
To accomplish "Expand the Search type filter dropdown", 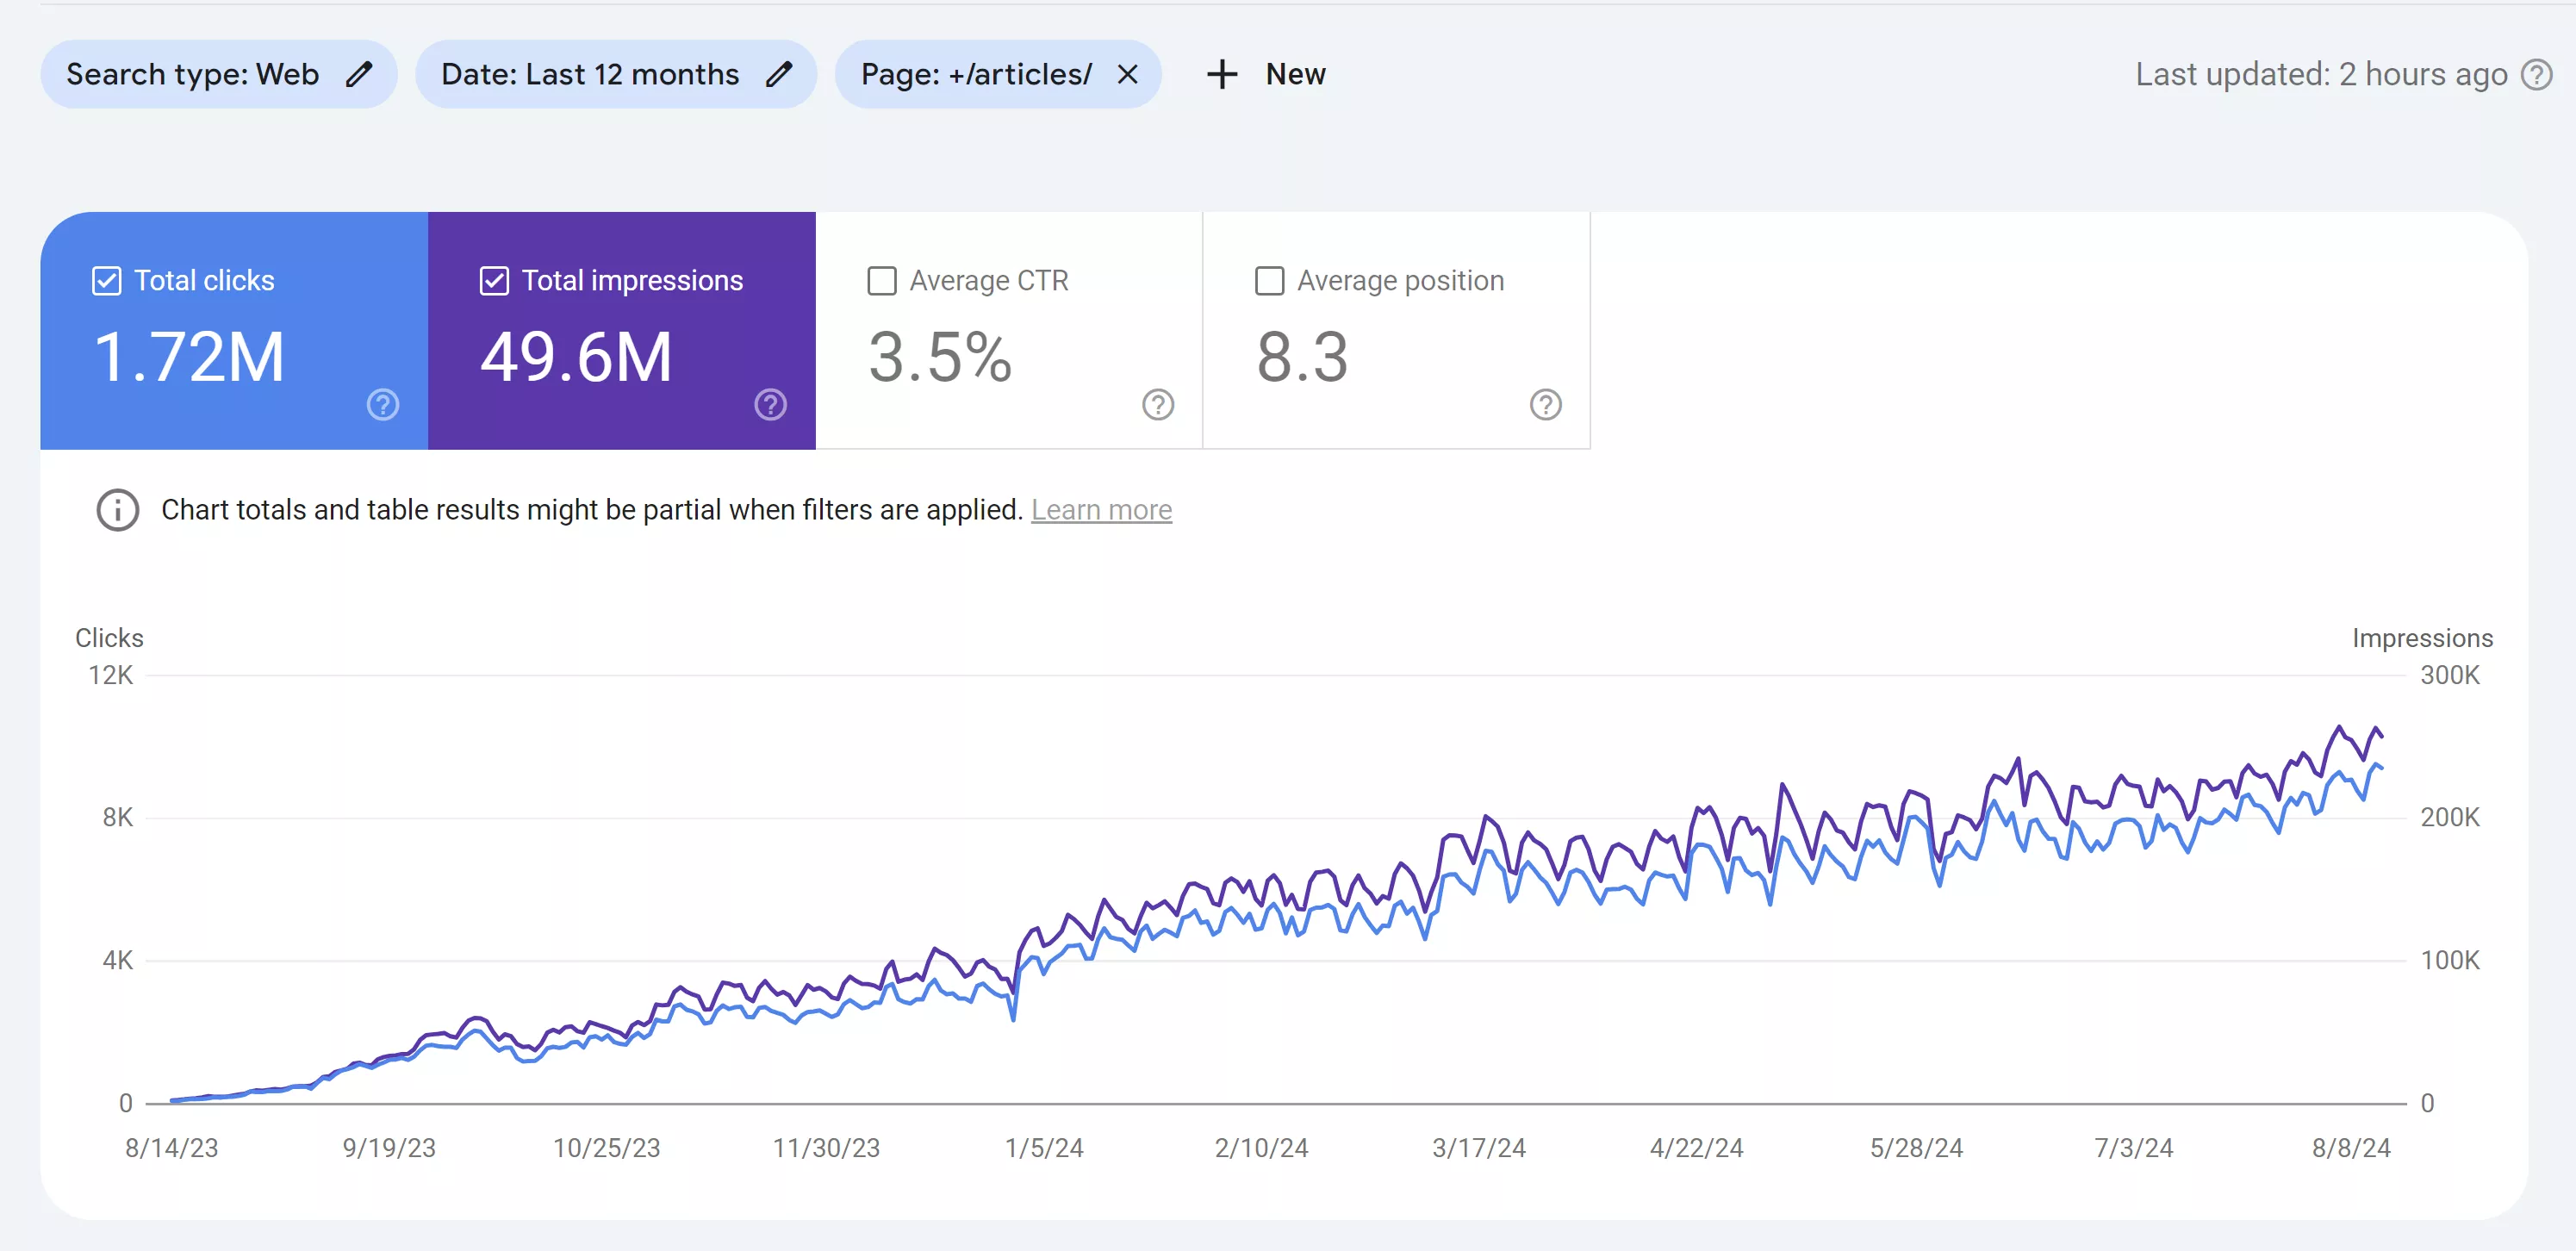I will 214,74.
